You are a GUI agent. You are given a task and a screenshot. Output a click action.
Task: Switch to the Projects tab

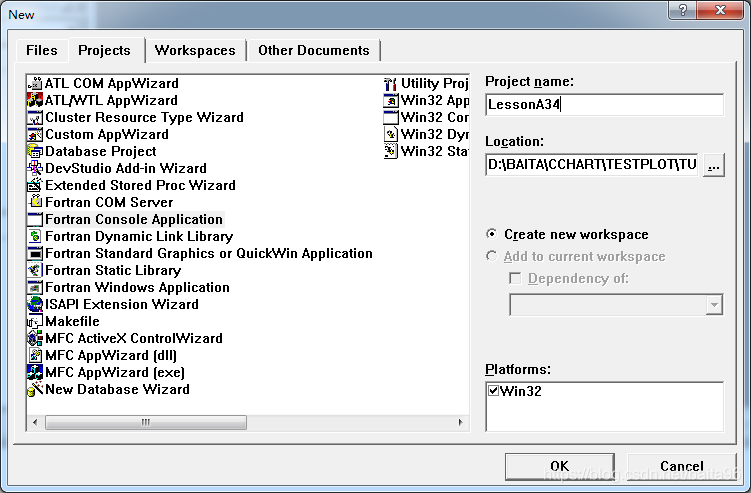click(104, 50)
